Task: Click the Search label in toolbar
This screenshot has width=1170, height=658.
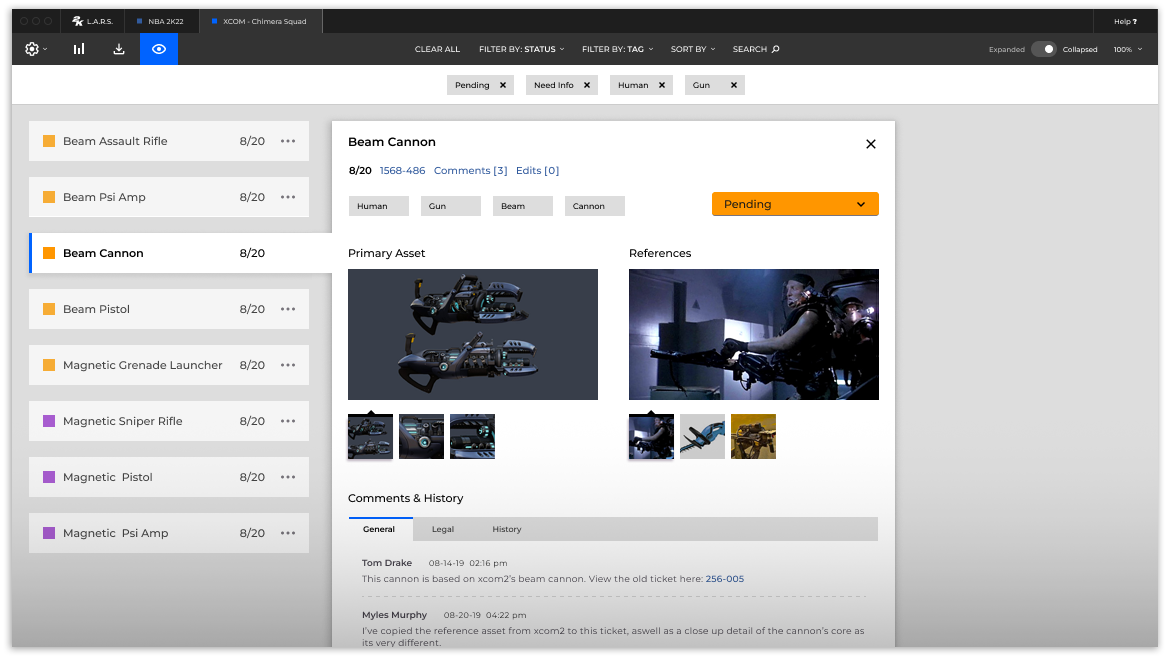Action: click(x=749, y=49)
